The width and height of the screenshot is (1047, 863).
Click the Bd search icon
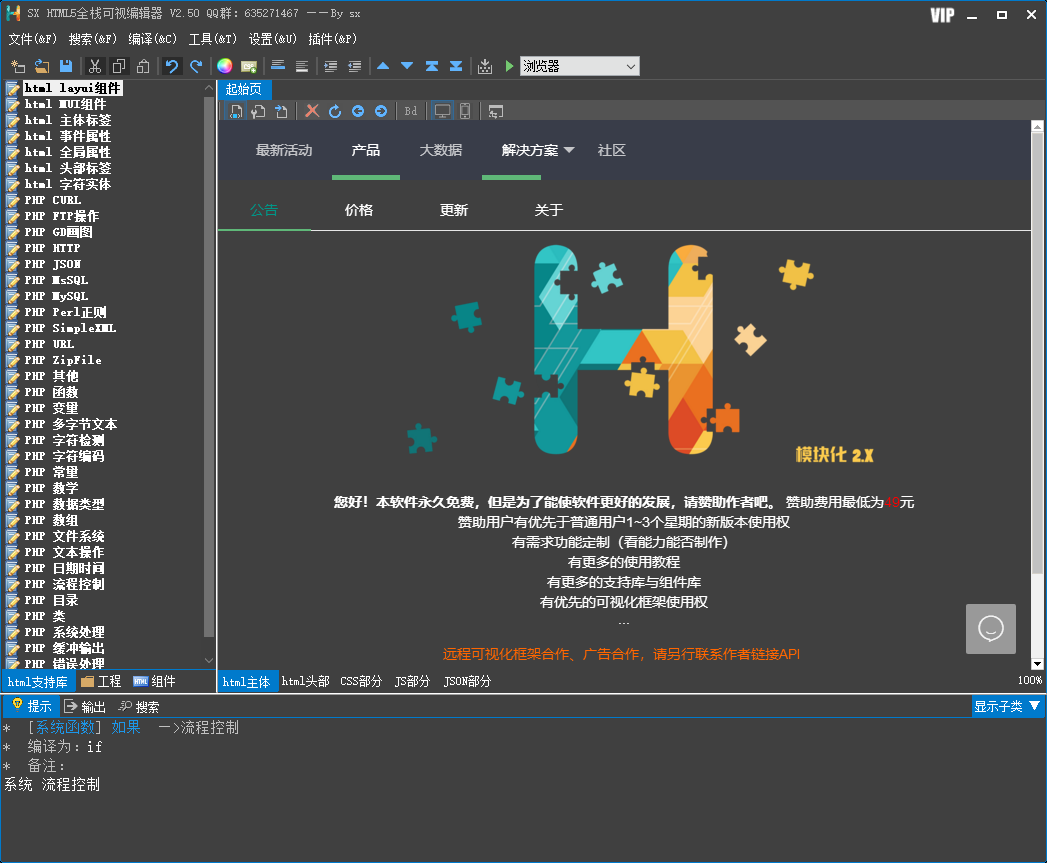(x=410, y=111)
